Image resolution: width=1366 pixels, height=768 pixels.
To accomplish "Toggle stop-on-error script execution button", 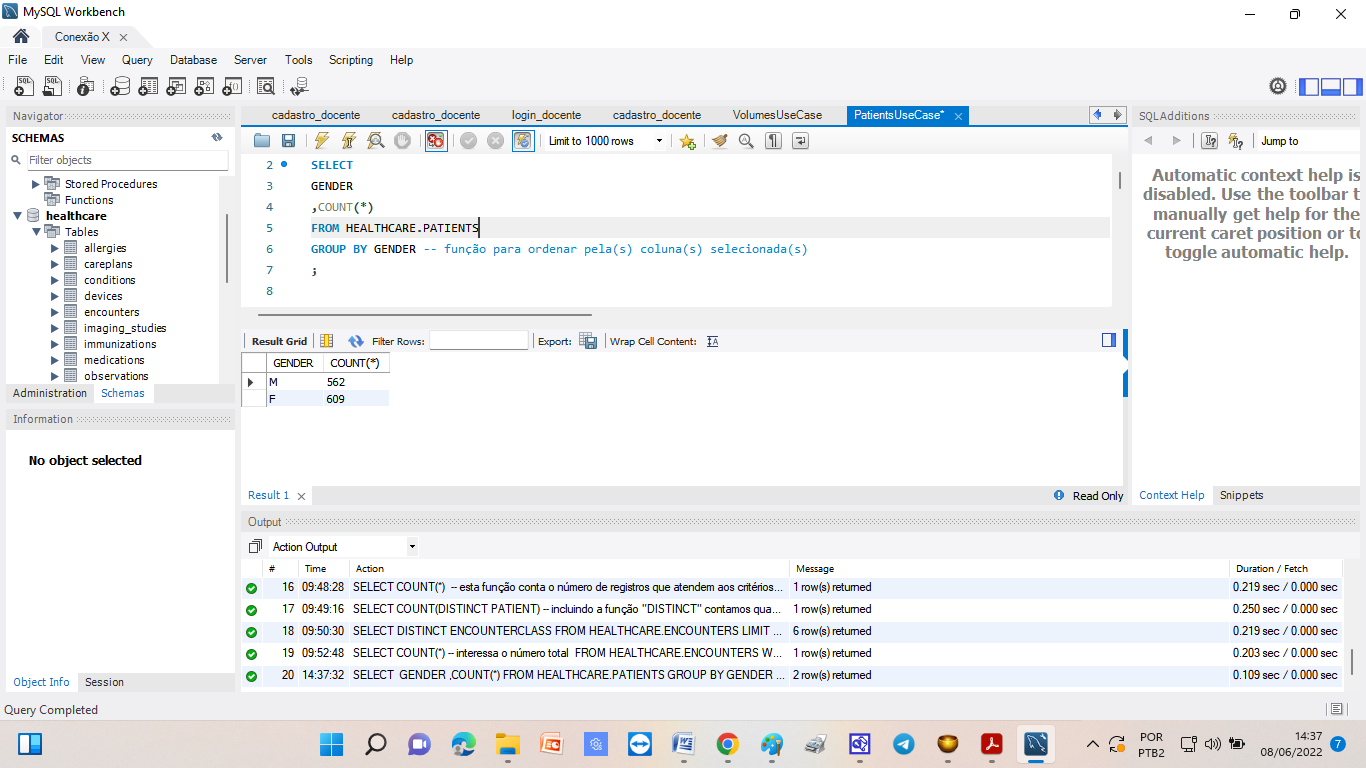I will [x=436, y=141].
